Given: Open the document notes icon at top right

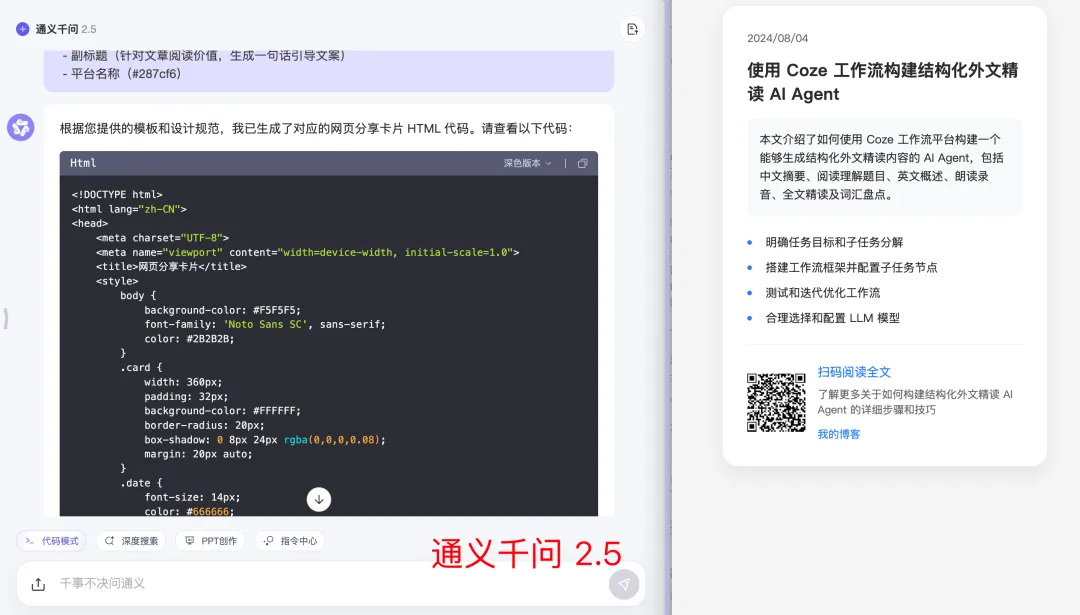Looking at the screenshot, I should 632,29.
